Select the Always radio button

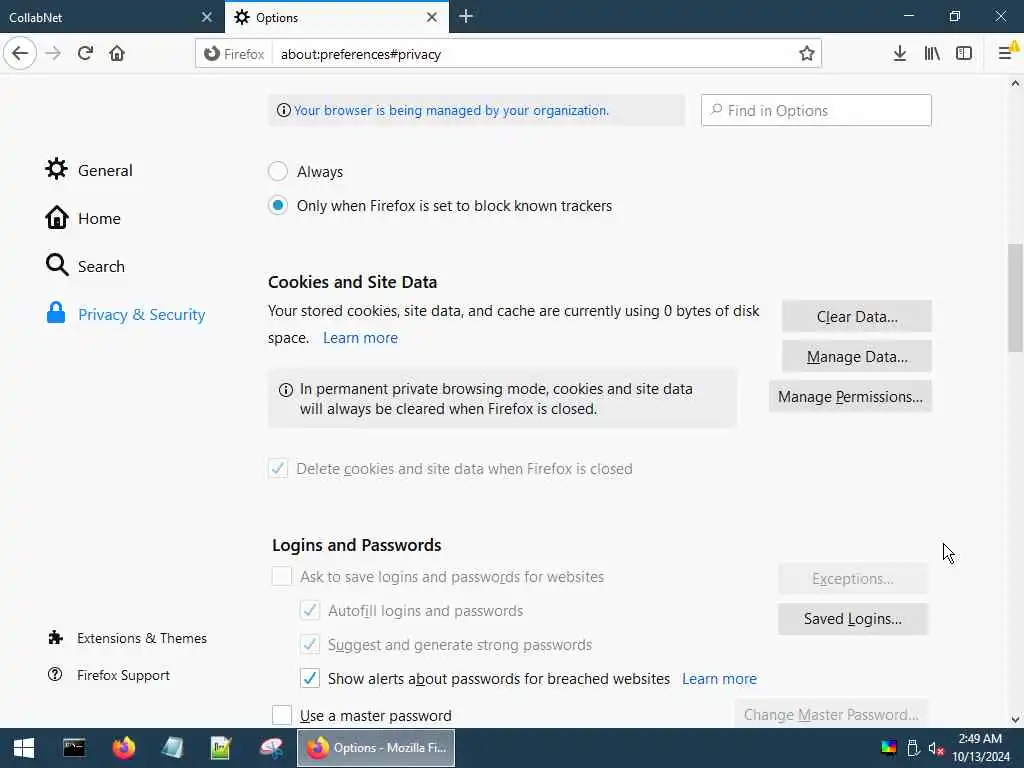278,172
